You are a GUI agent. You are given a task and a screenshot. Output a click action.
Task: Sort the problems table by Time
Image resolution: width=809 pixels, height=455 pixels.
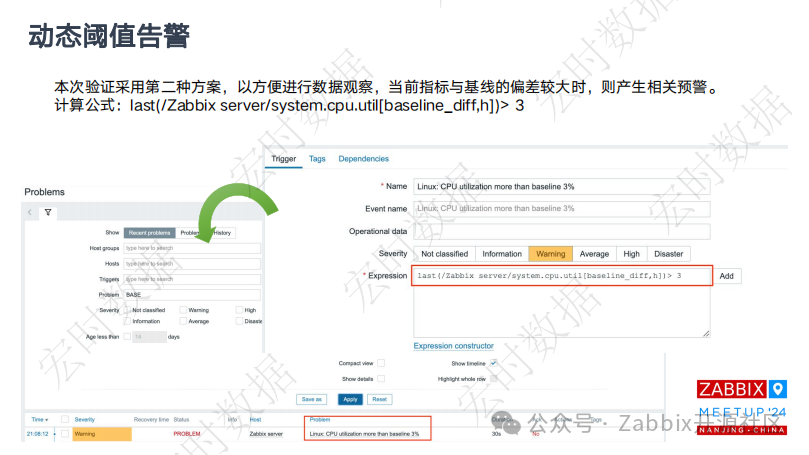[x=40, y=419]
